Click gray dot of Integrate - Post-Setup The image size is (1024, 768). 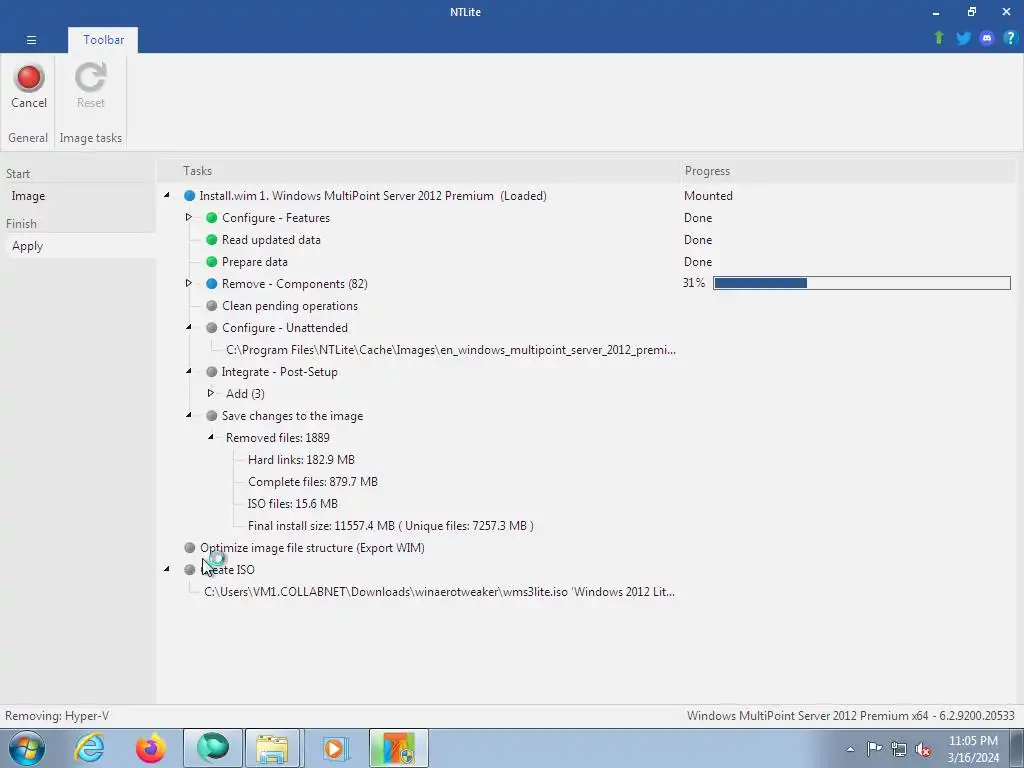(x=212, y=372)
